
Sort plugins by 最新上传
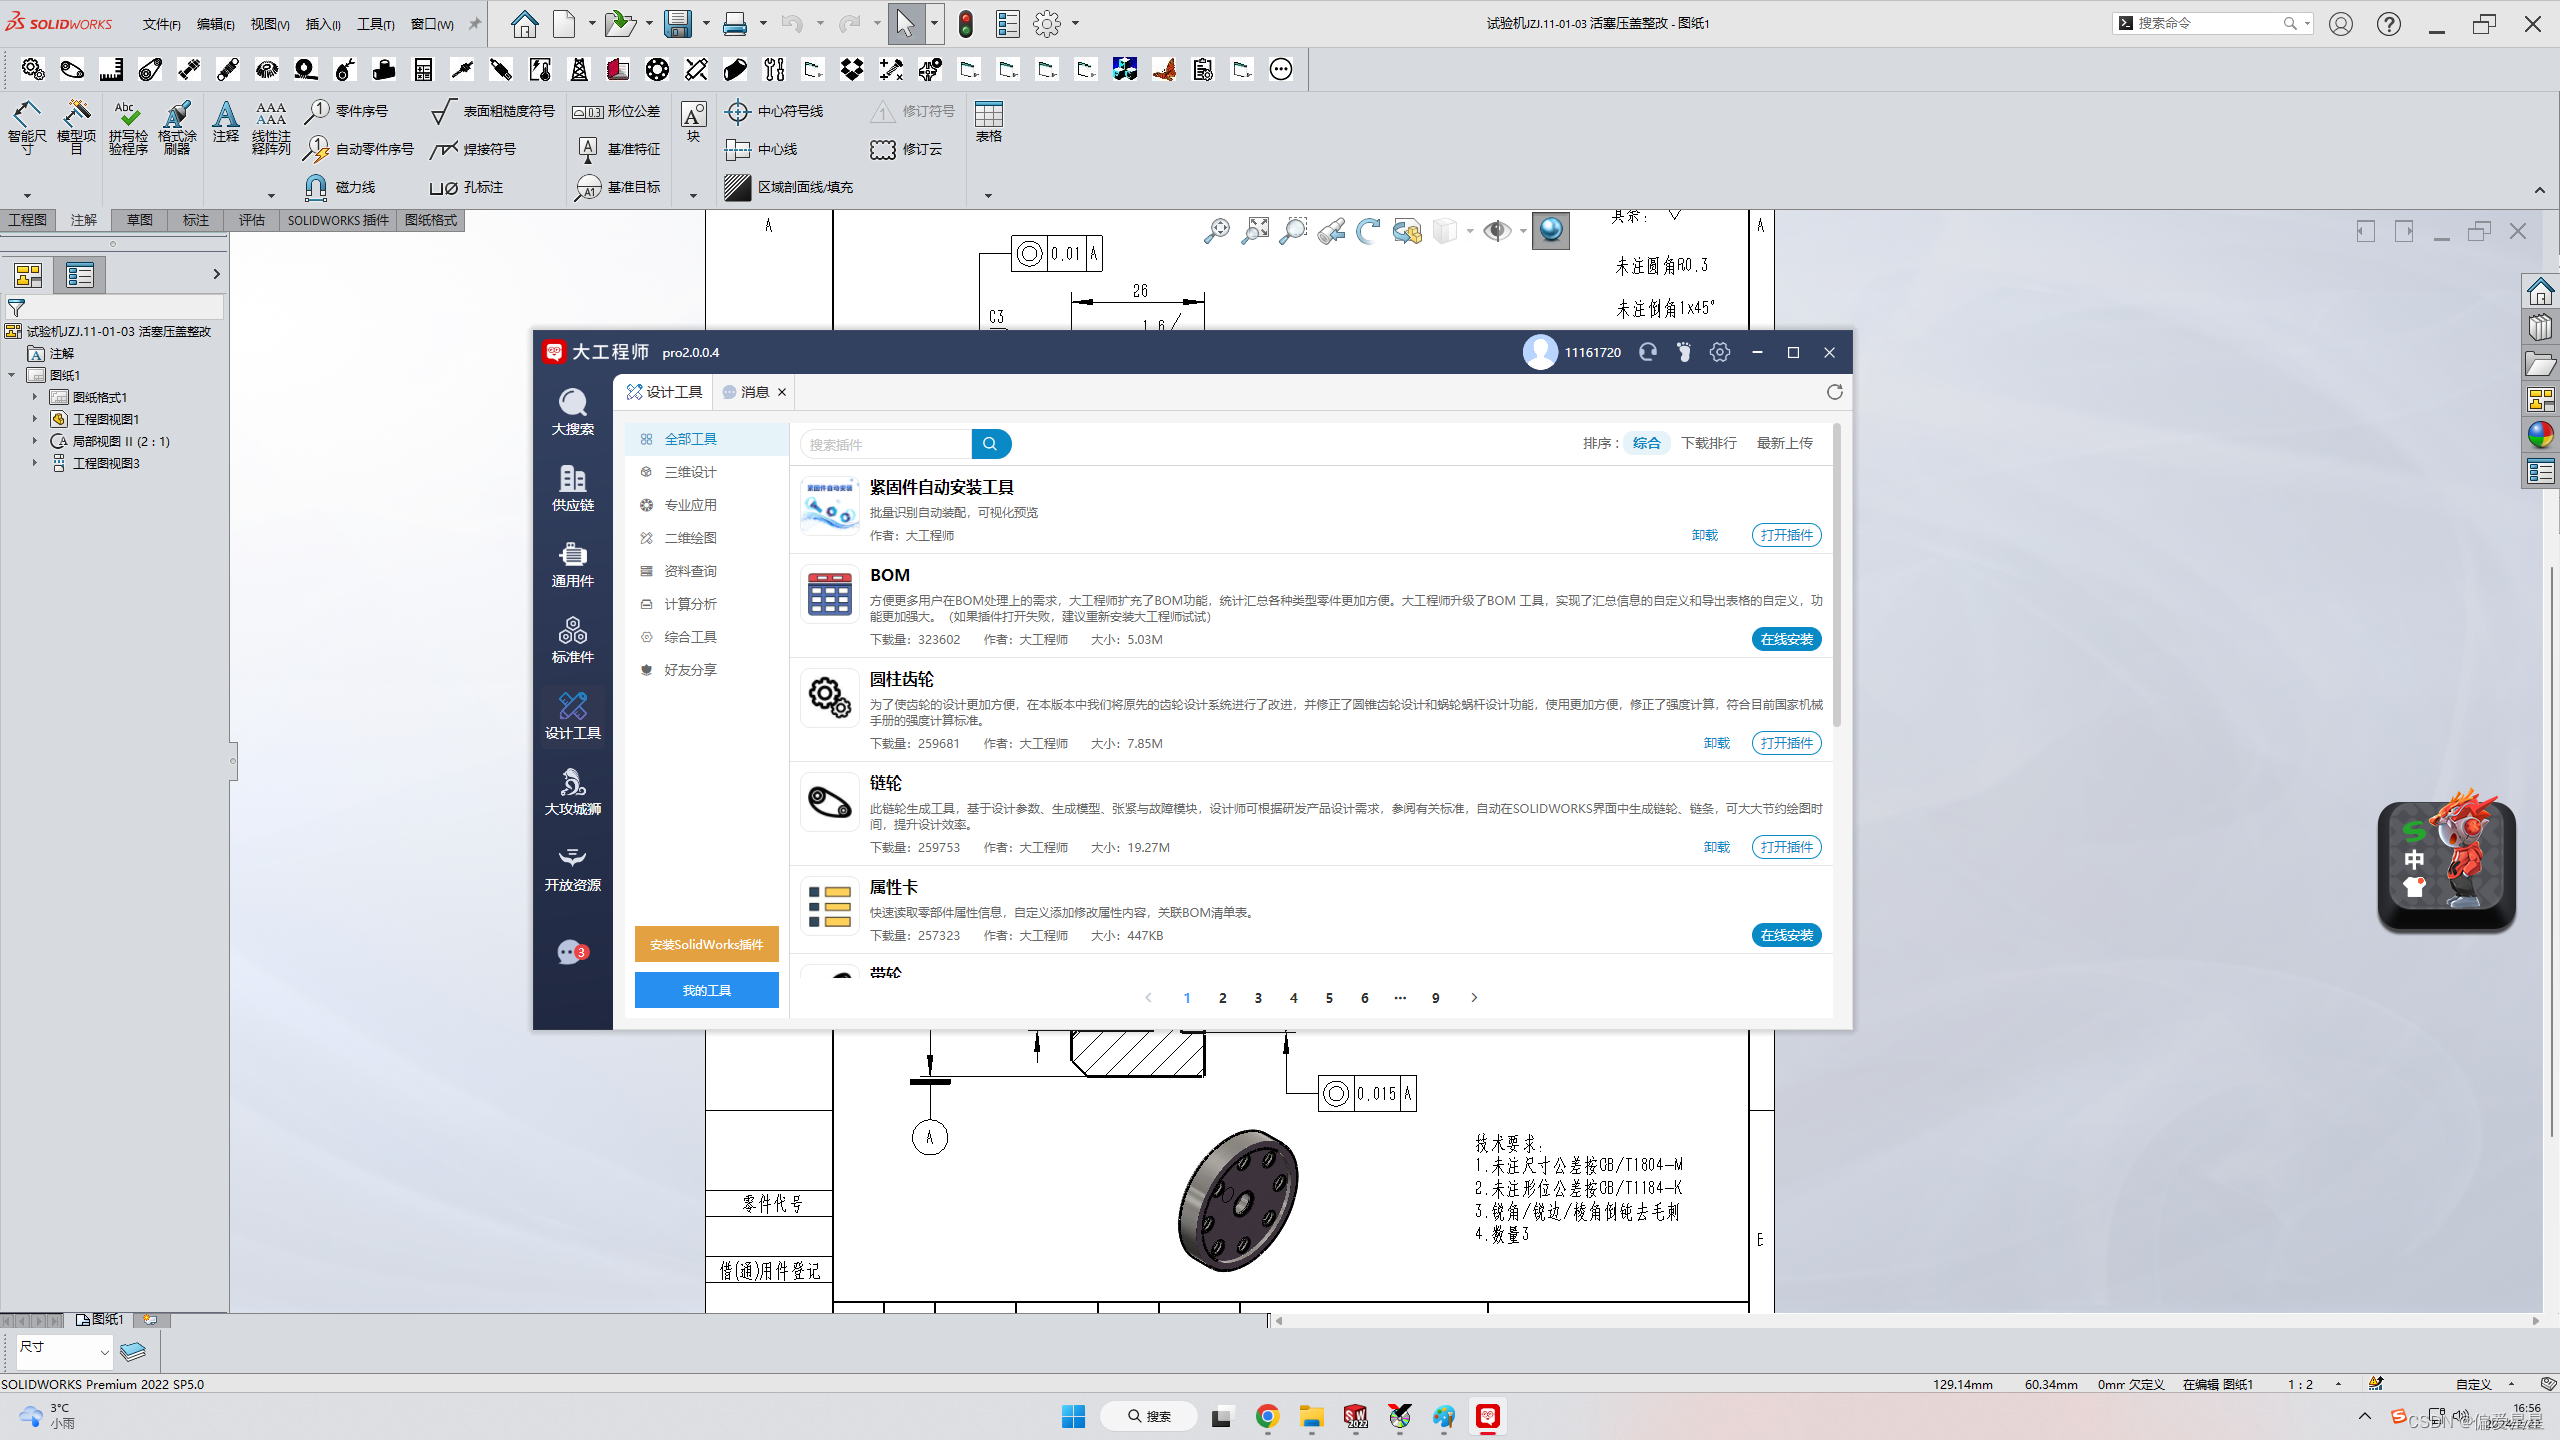pos(1784,443)
